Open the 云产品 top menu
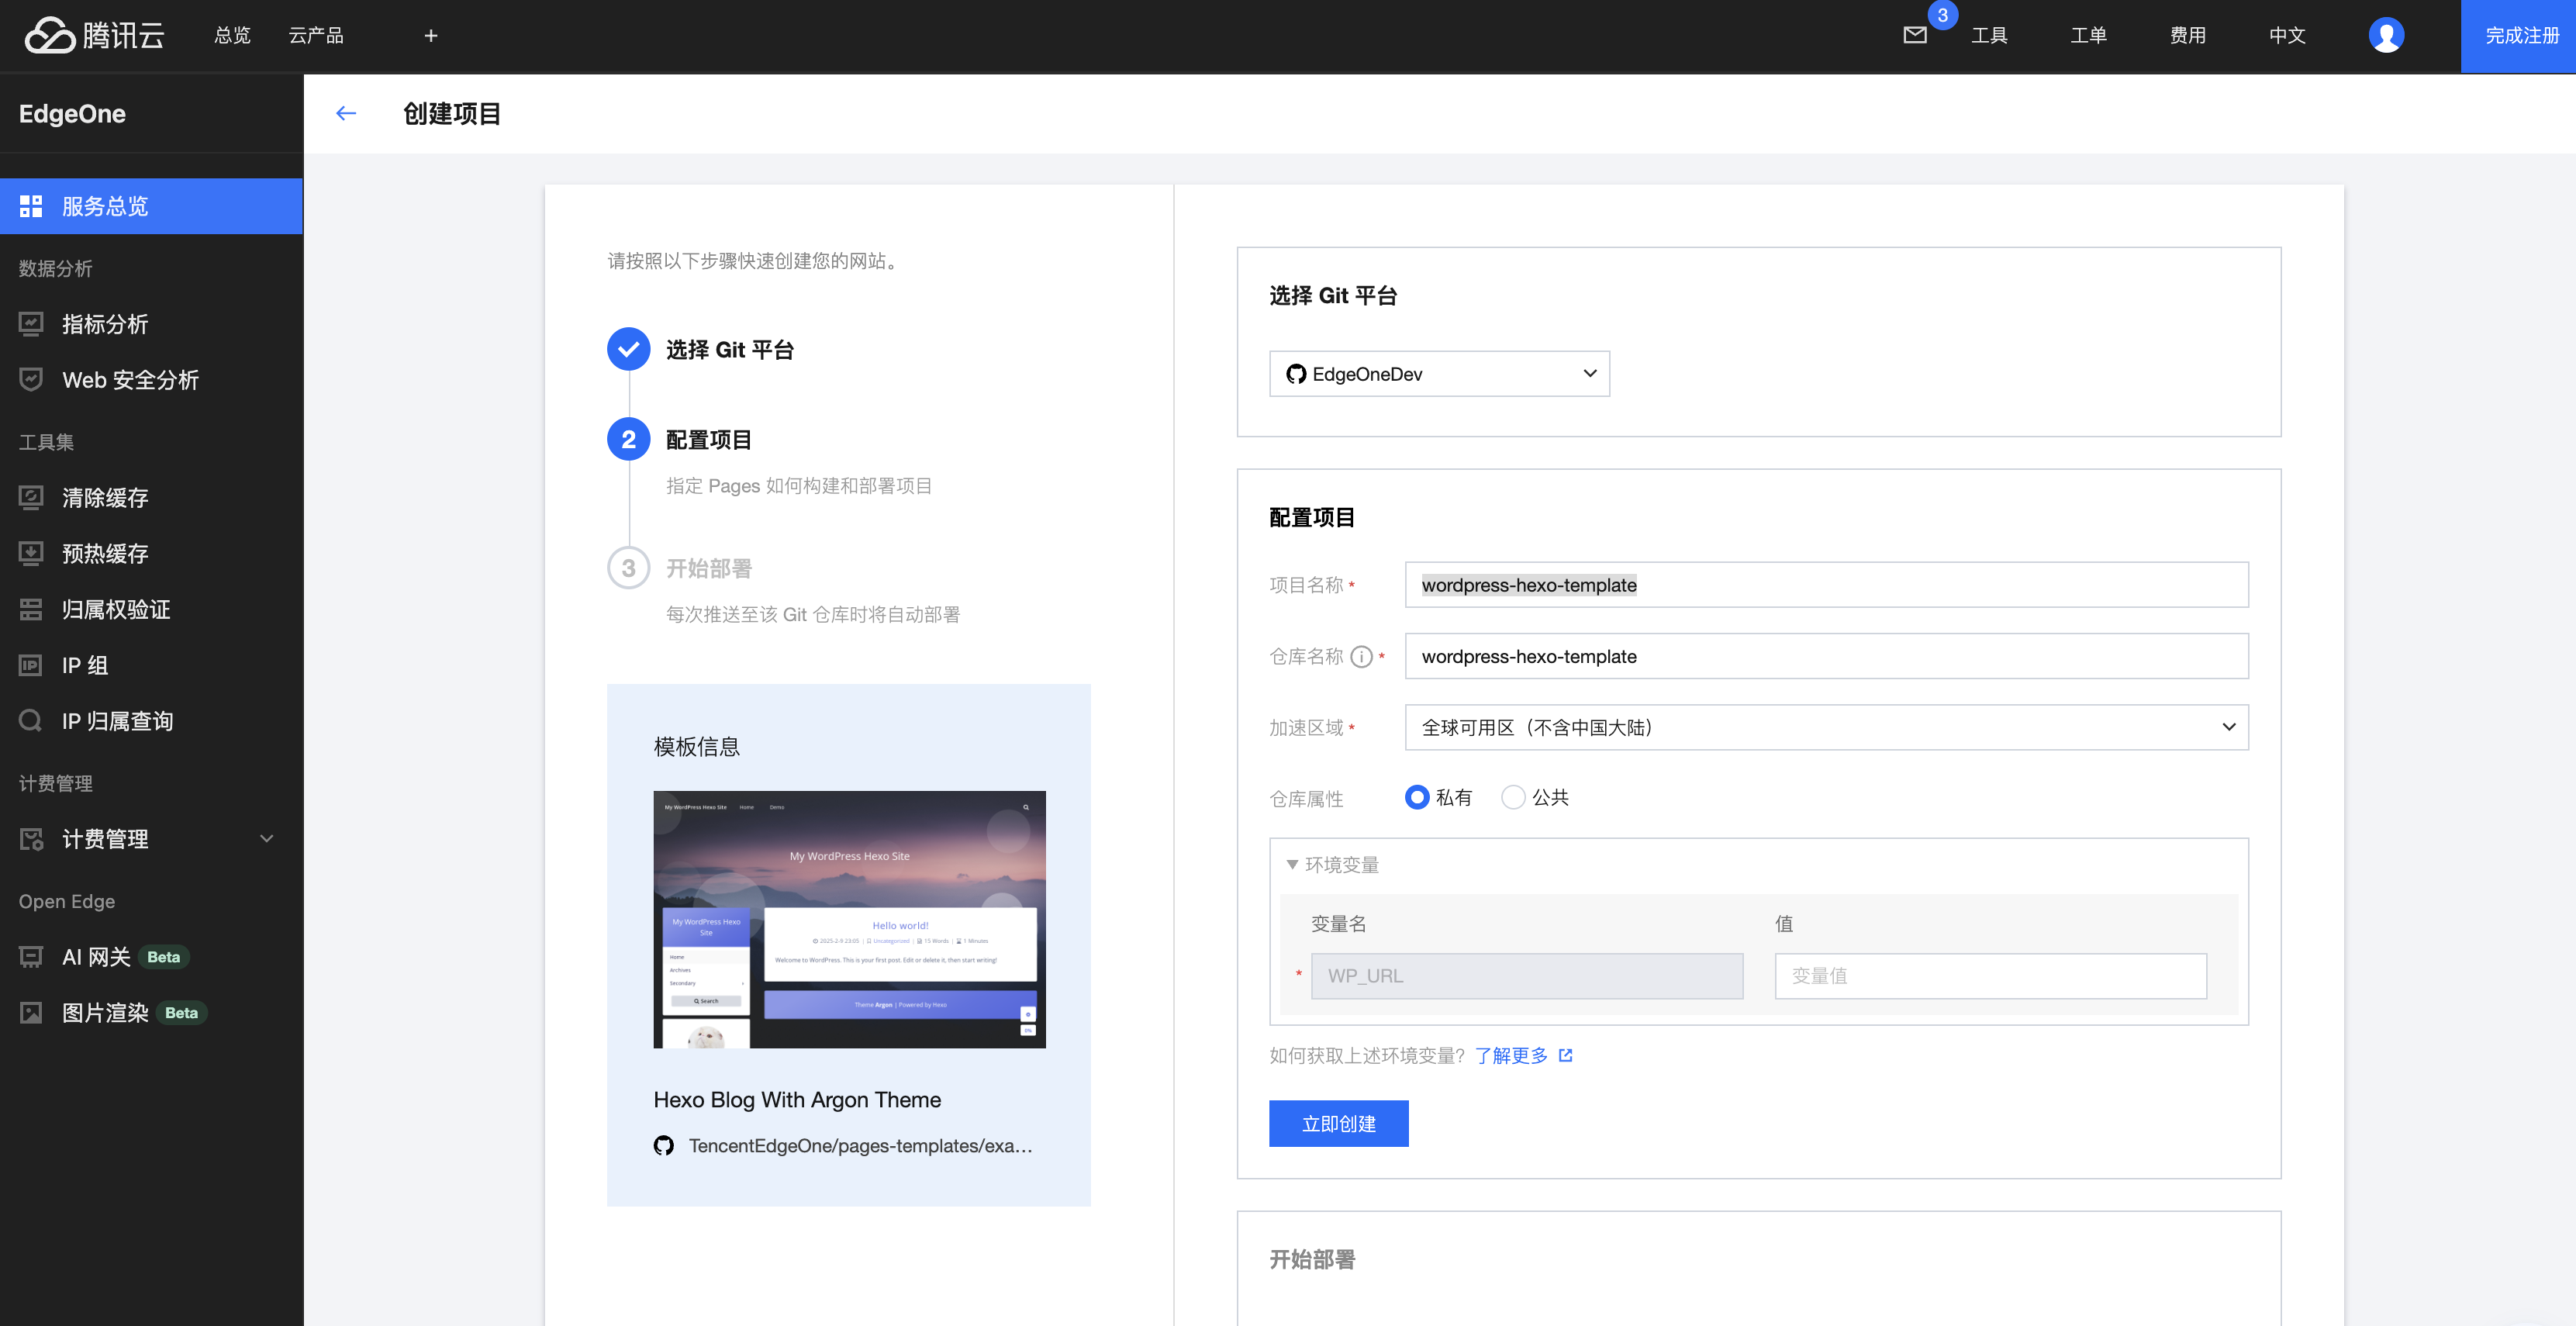 point(316,36)
